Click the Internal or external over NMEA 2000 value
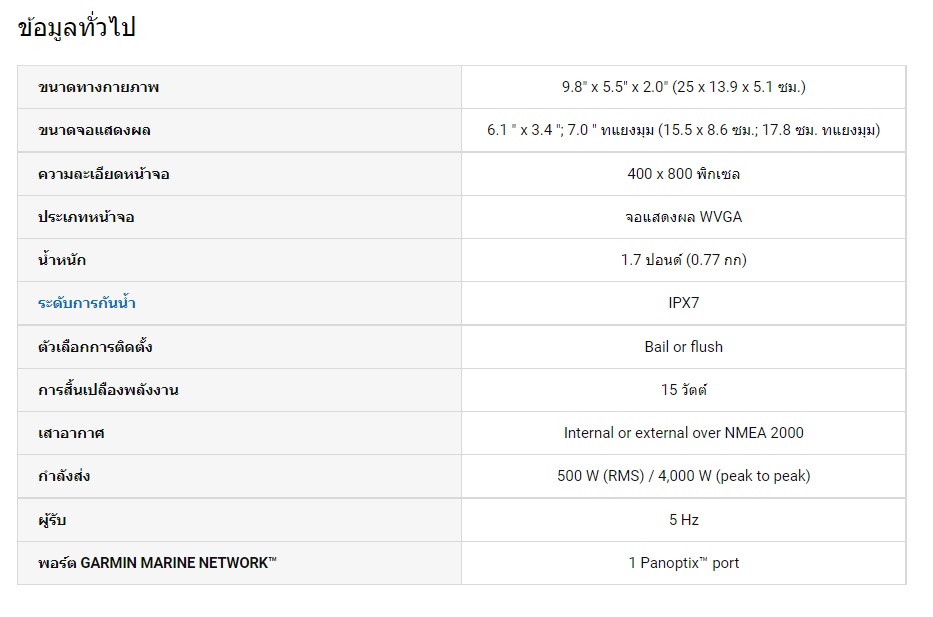 684,433
